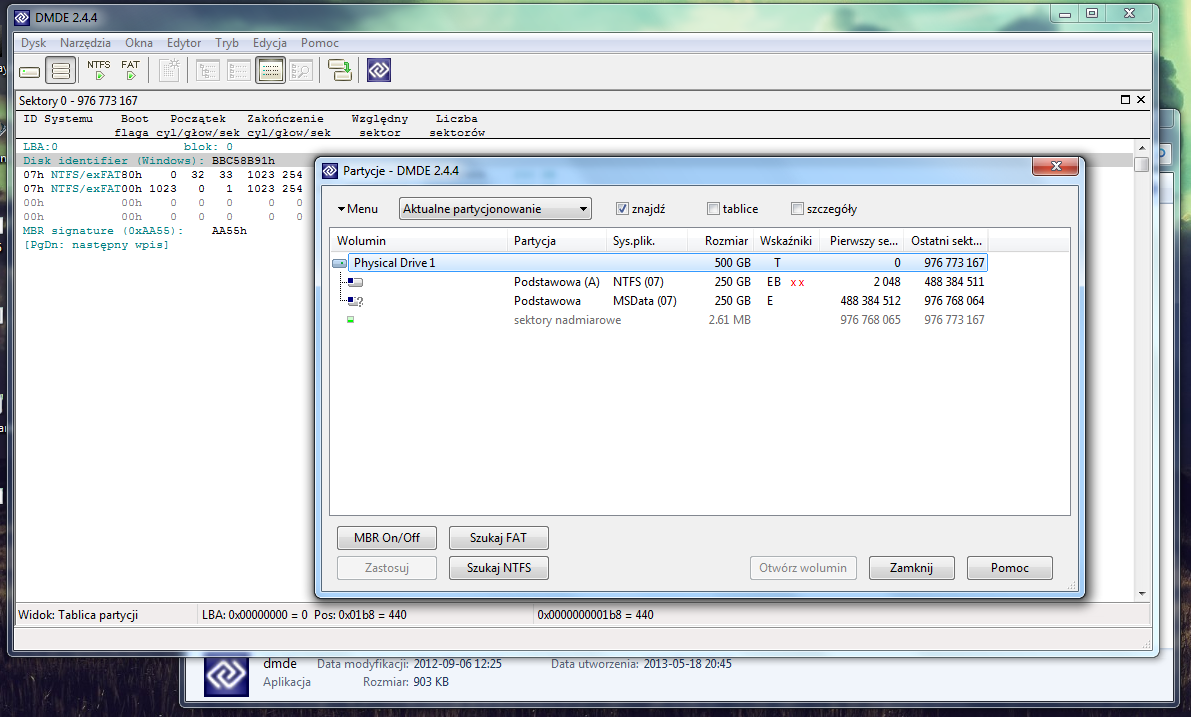Start NTFS search toolbar icon

99,70
